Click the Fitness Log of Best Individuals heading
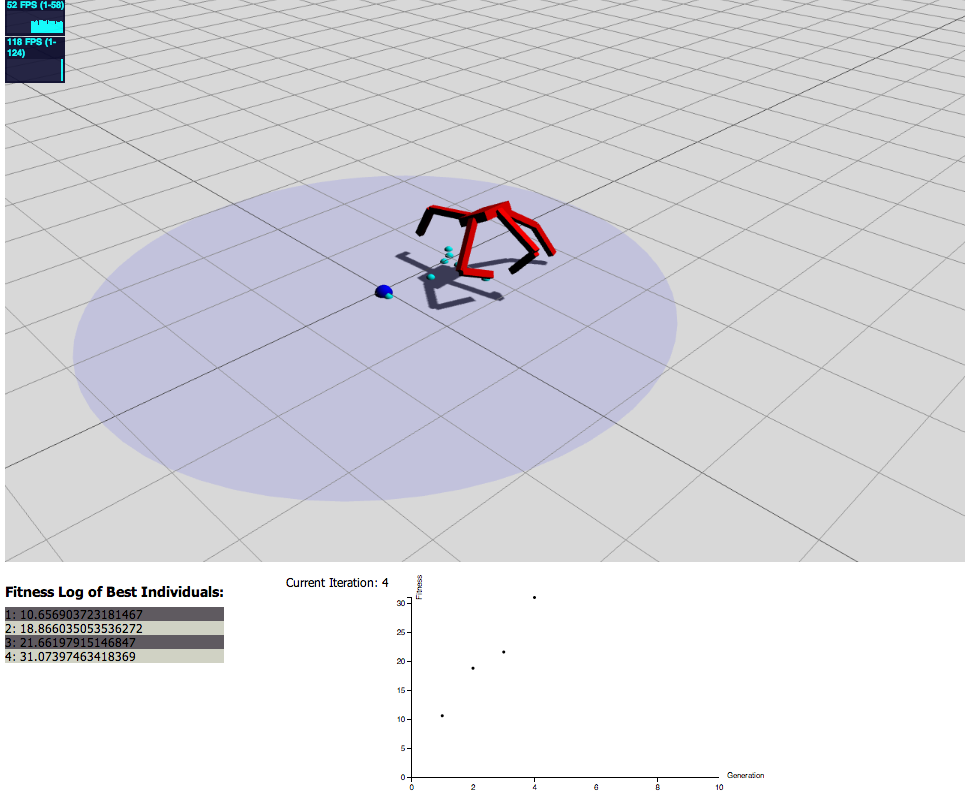Screen dimensions: 971x798 [115, 592]
